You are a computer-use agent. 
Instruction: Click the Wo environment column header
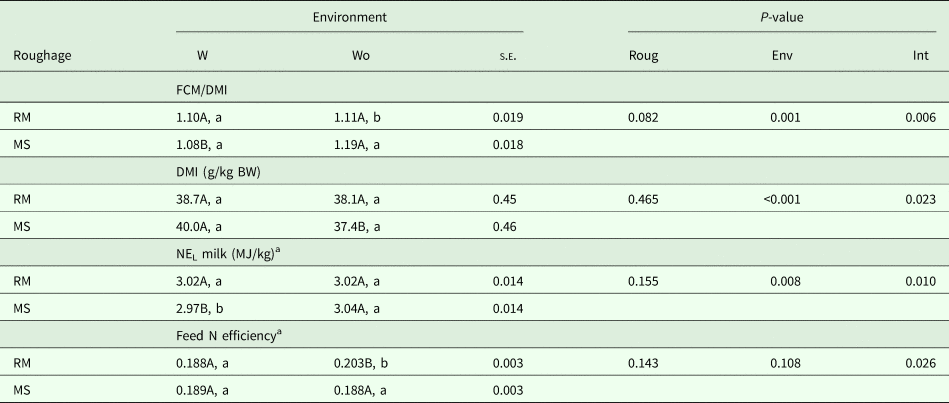[343, 56]
